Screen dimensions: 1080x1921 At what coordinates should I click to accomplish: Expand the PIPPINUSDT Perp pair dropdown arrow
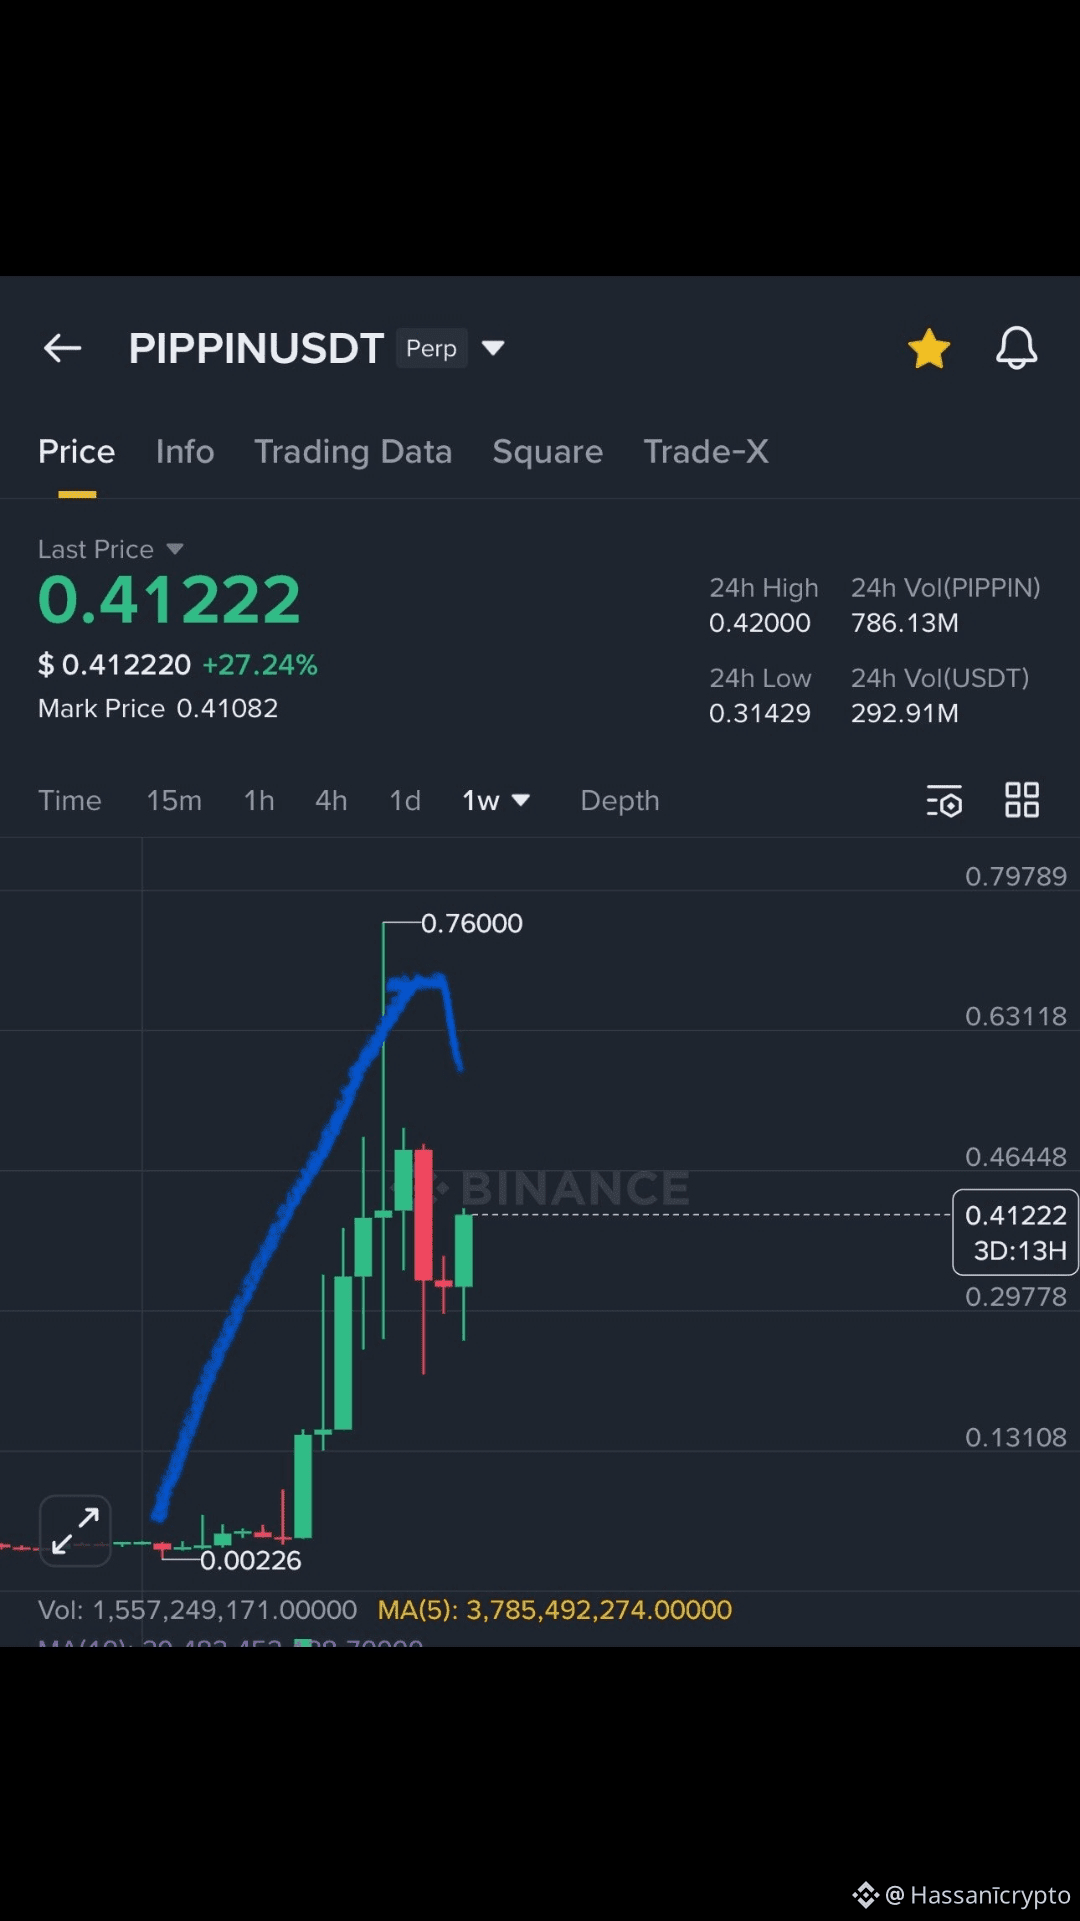493,348
